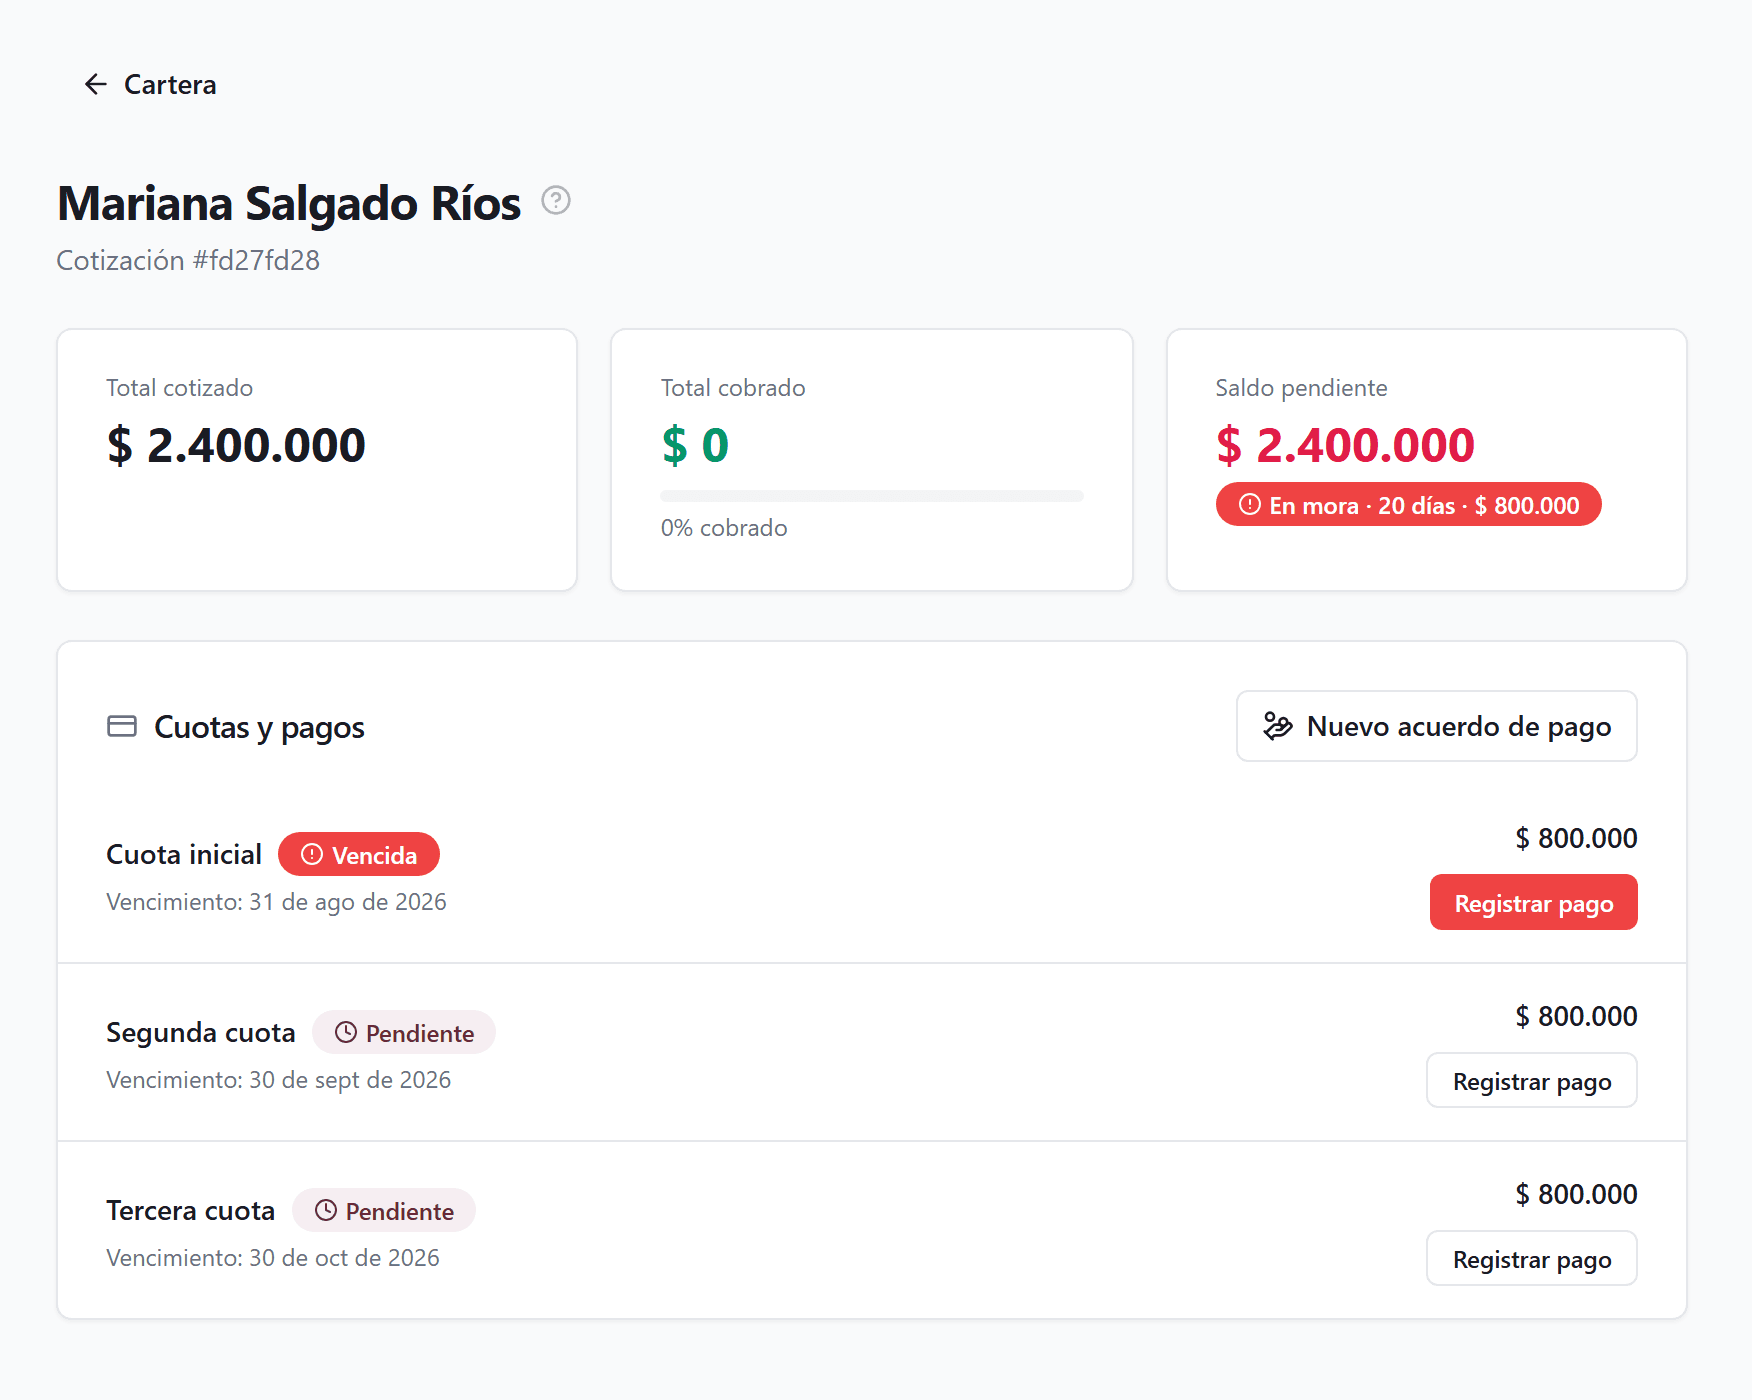Image resolution: width=1752 pixels, height=1400 pixels.
Task: Select the Mariana Salgado Ríos heading
Action: click(289, 203)
